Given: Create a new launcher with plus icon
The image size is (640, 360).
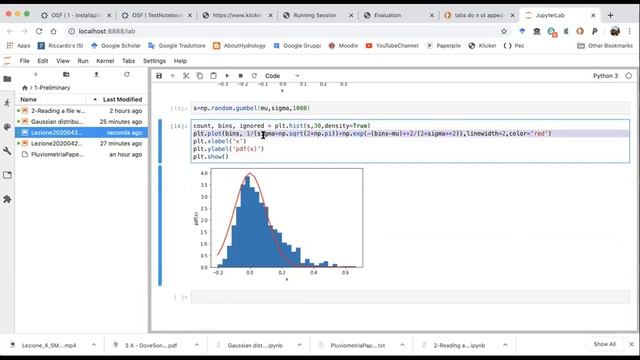Looking at the screenshot, I should [x=36, y=75].
